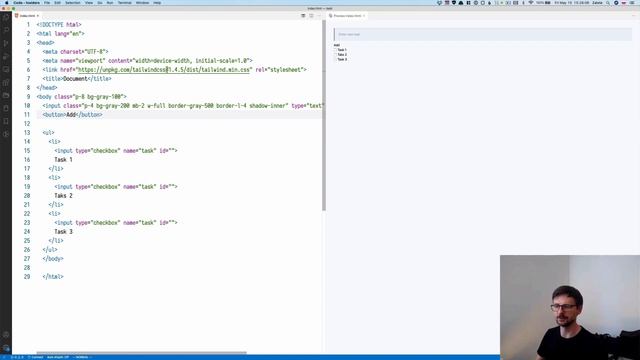Viewport: 640px width, 360px height.
Task: Click the closing </html> tag on line 29
Action: click(x=53, y=277)
